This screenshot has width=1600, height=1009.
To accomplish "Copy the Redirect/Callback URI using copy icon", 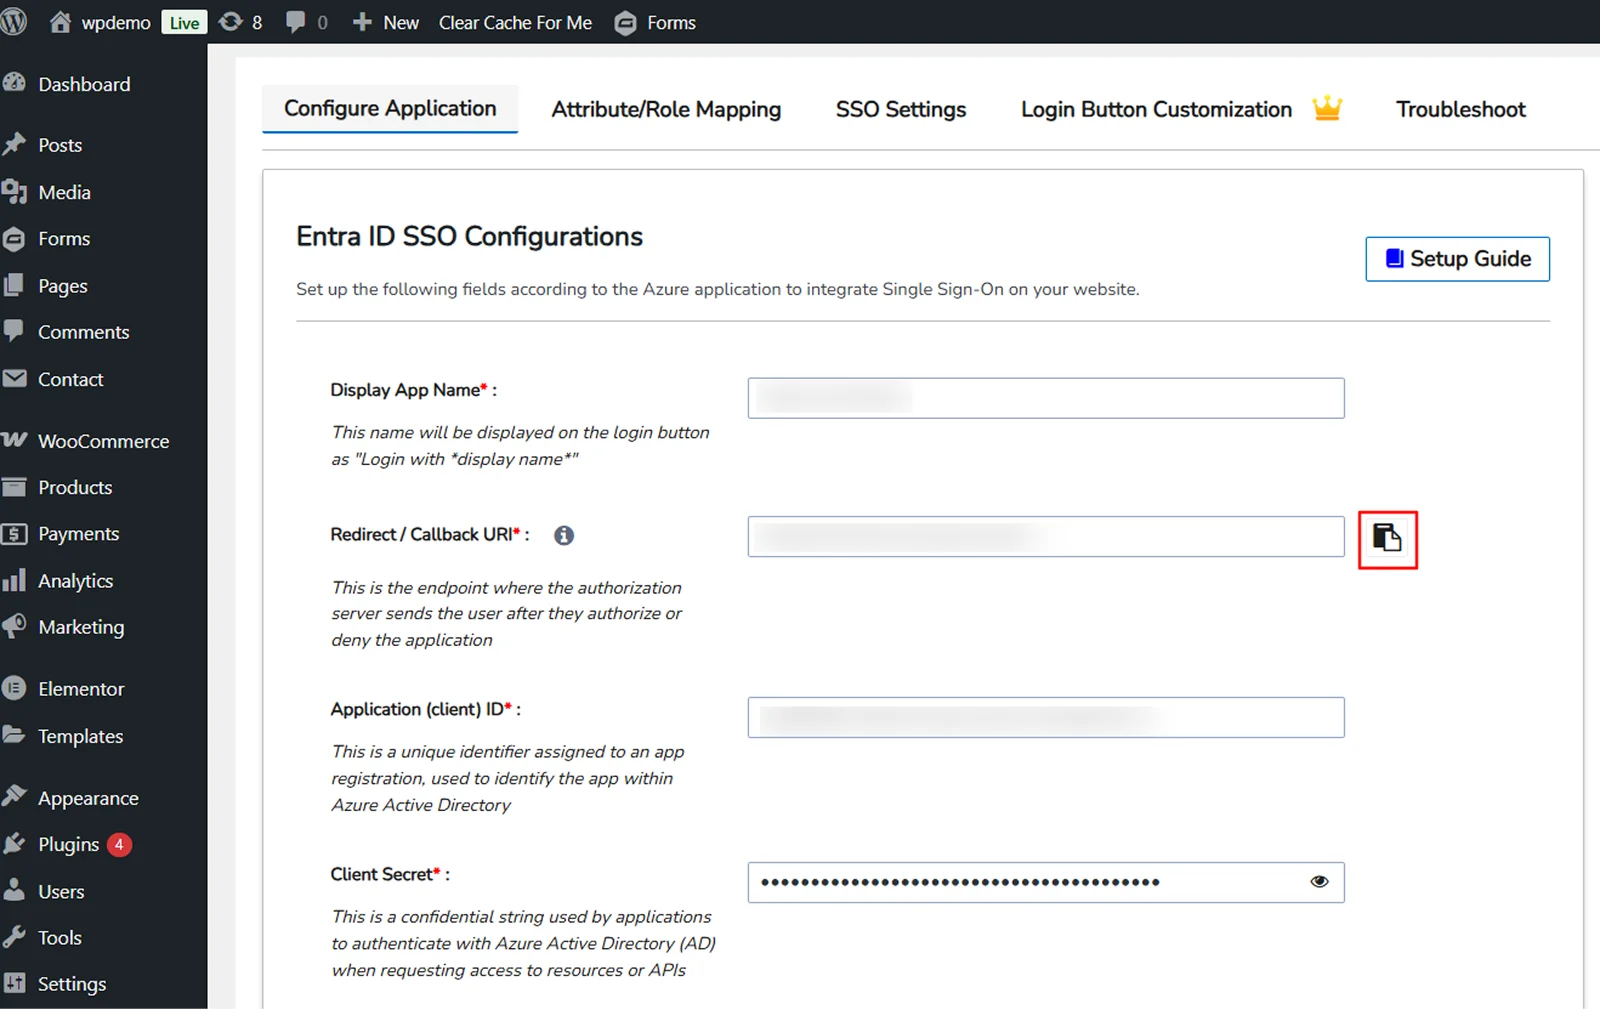I will (1388, 540).
